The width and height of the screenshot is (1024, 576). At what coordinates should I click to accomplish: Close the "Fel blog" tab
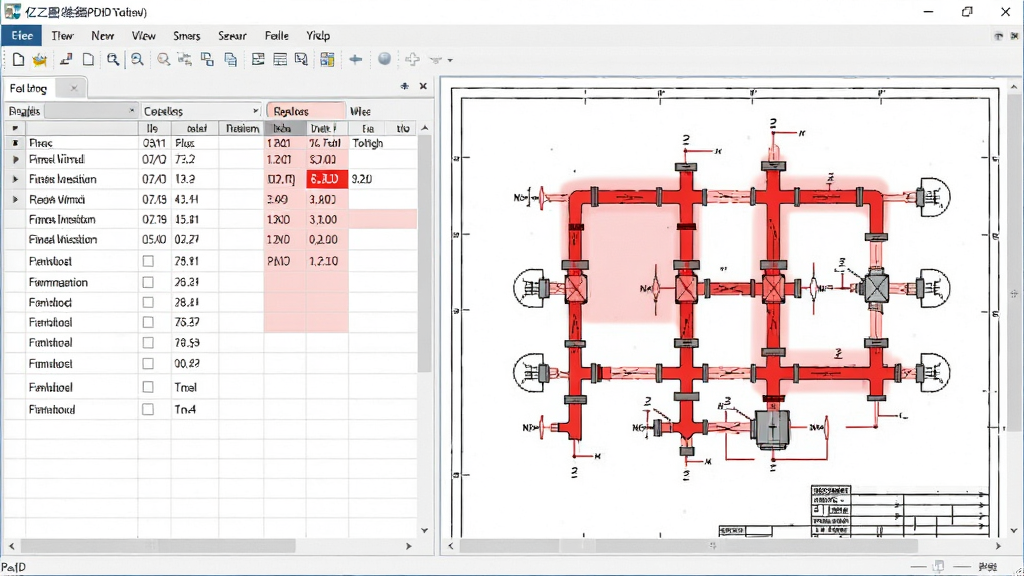pos(74,88)
